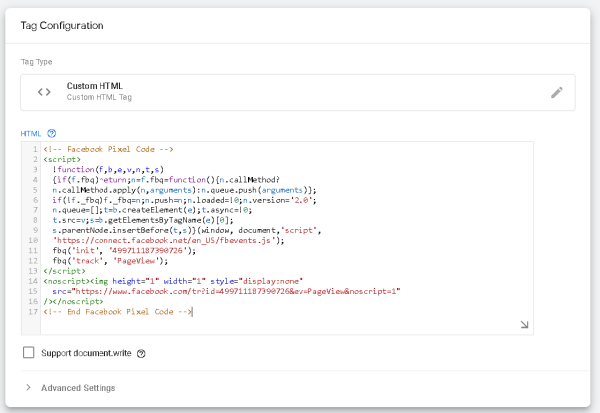The height and width of the screenshot is (413, 600).
Task: Click the facebook.com/tr src URL line
Action: [x=227, y=291]
